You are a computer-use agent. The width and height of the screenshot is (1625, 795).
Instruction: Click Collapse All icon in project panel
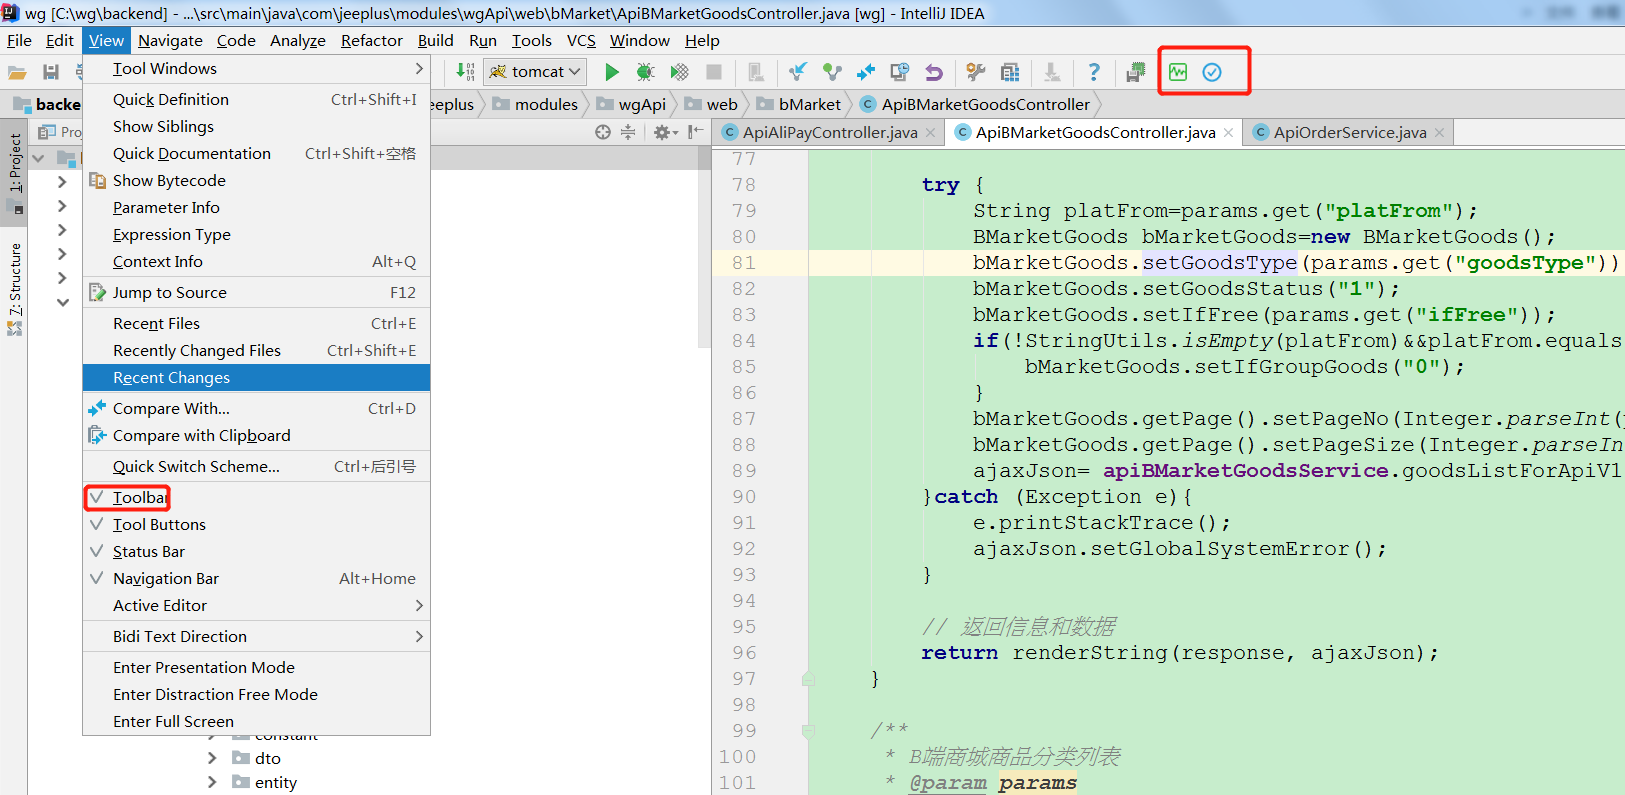coord(628,132)
